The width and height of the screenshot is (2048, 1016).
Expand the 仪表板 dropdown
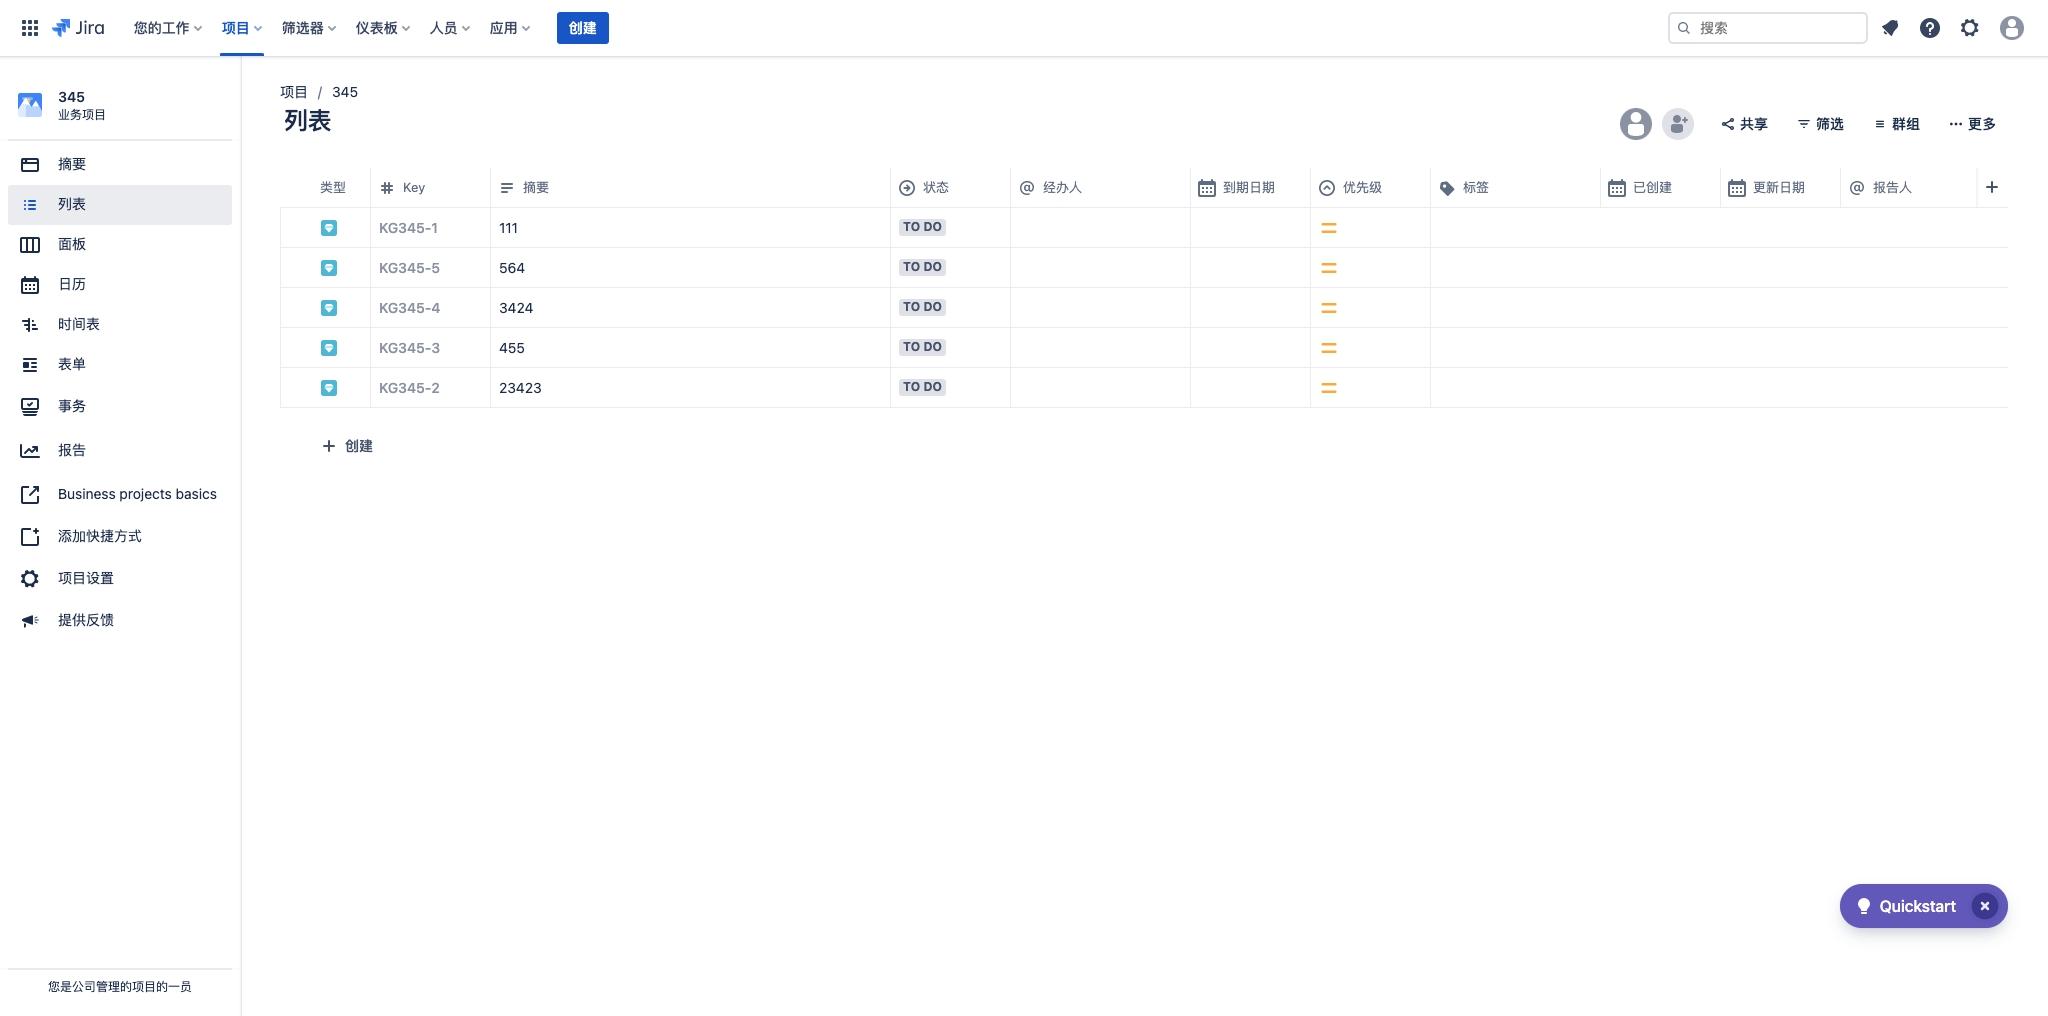pos(383,28)
